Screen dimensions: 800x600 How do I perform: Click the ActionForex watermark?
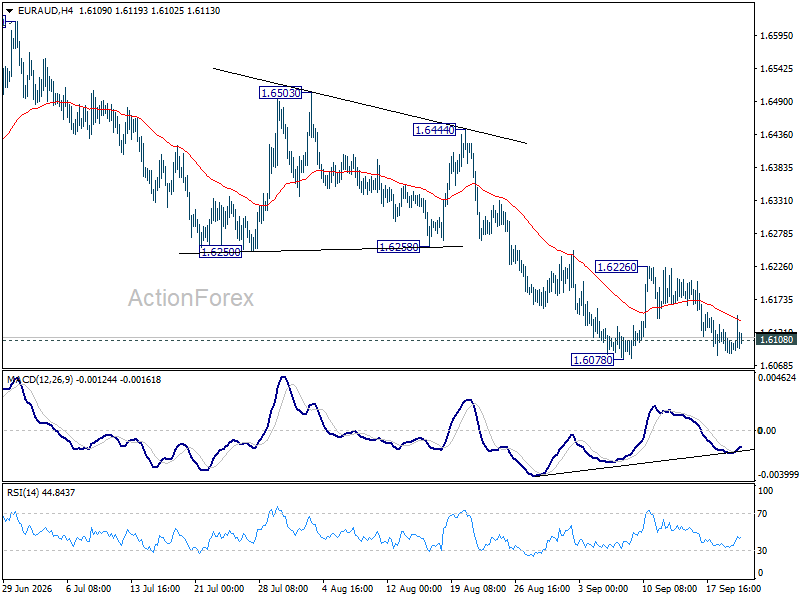190,298
